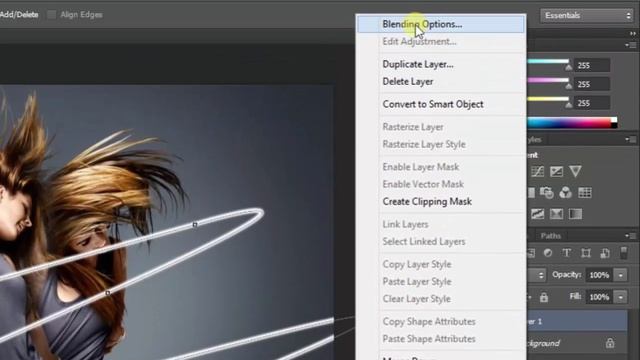Select Create Clipping Mask
This screenshot has height=360, width=640.
pos(441,201)
